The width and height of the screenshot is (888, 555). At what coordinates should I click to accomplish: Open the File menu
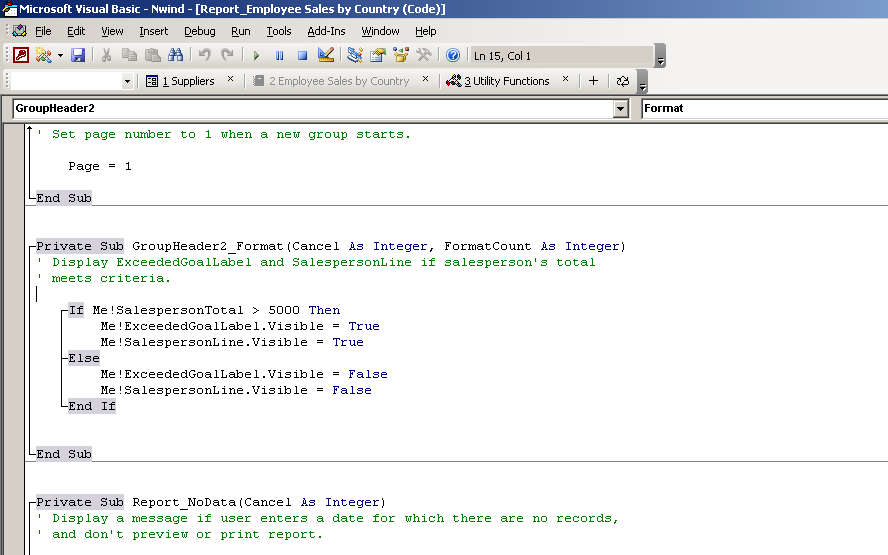[x=43, y=31]
